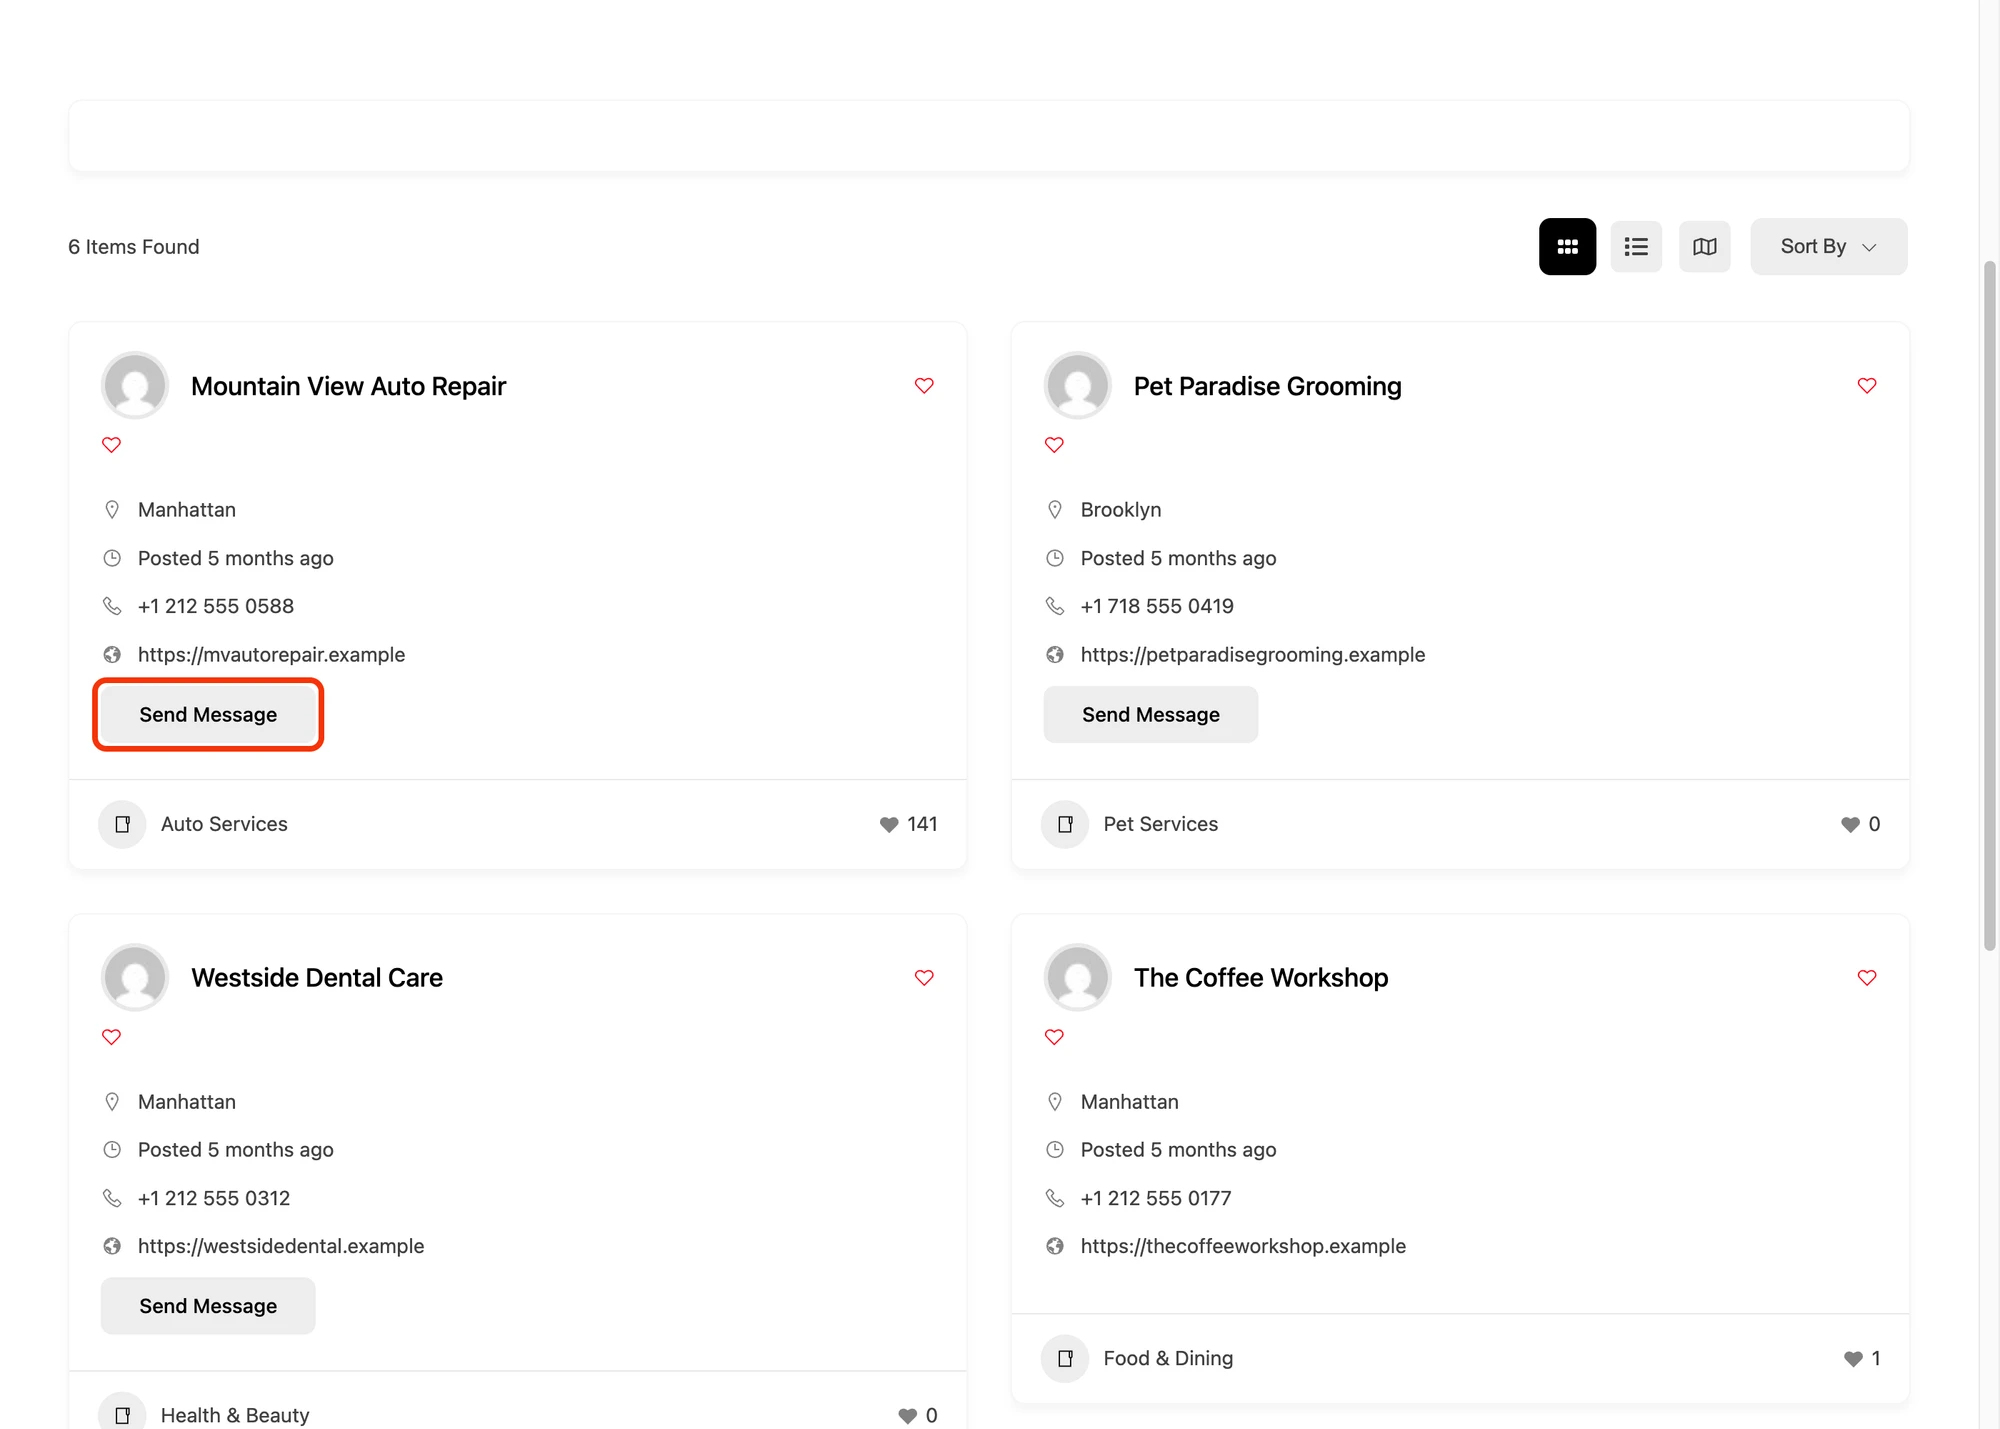Click the page vertical scrollbar
The image size is (2000, 1429).
(x=1989, y=606)
